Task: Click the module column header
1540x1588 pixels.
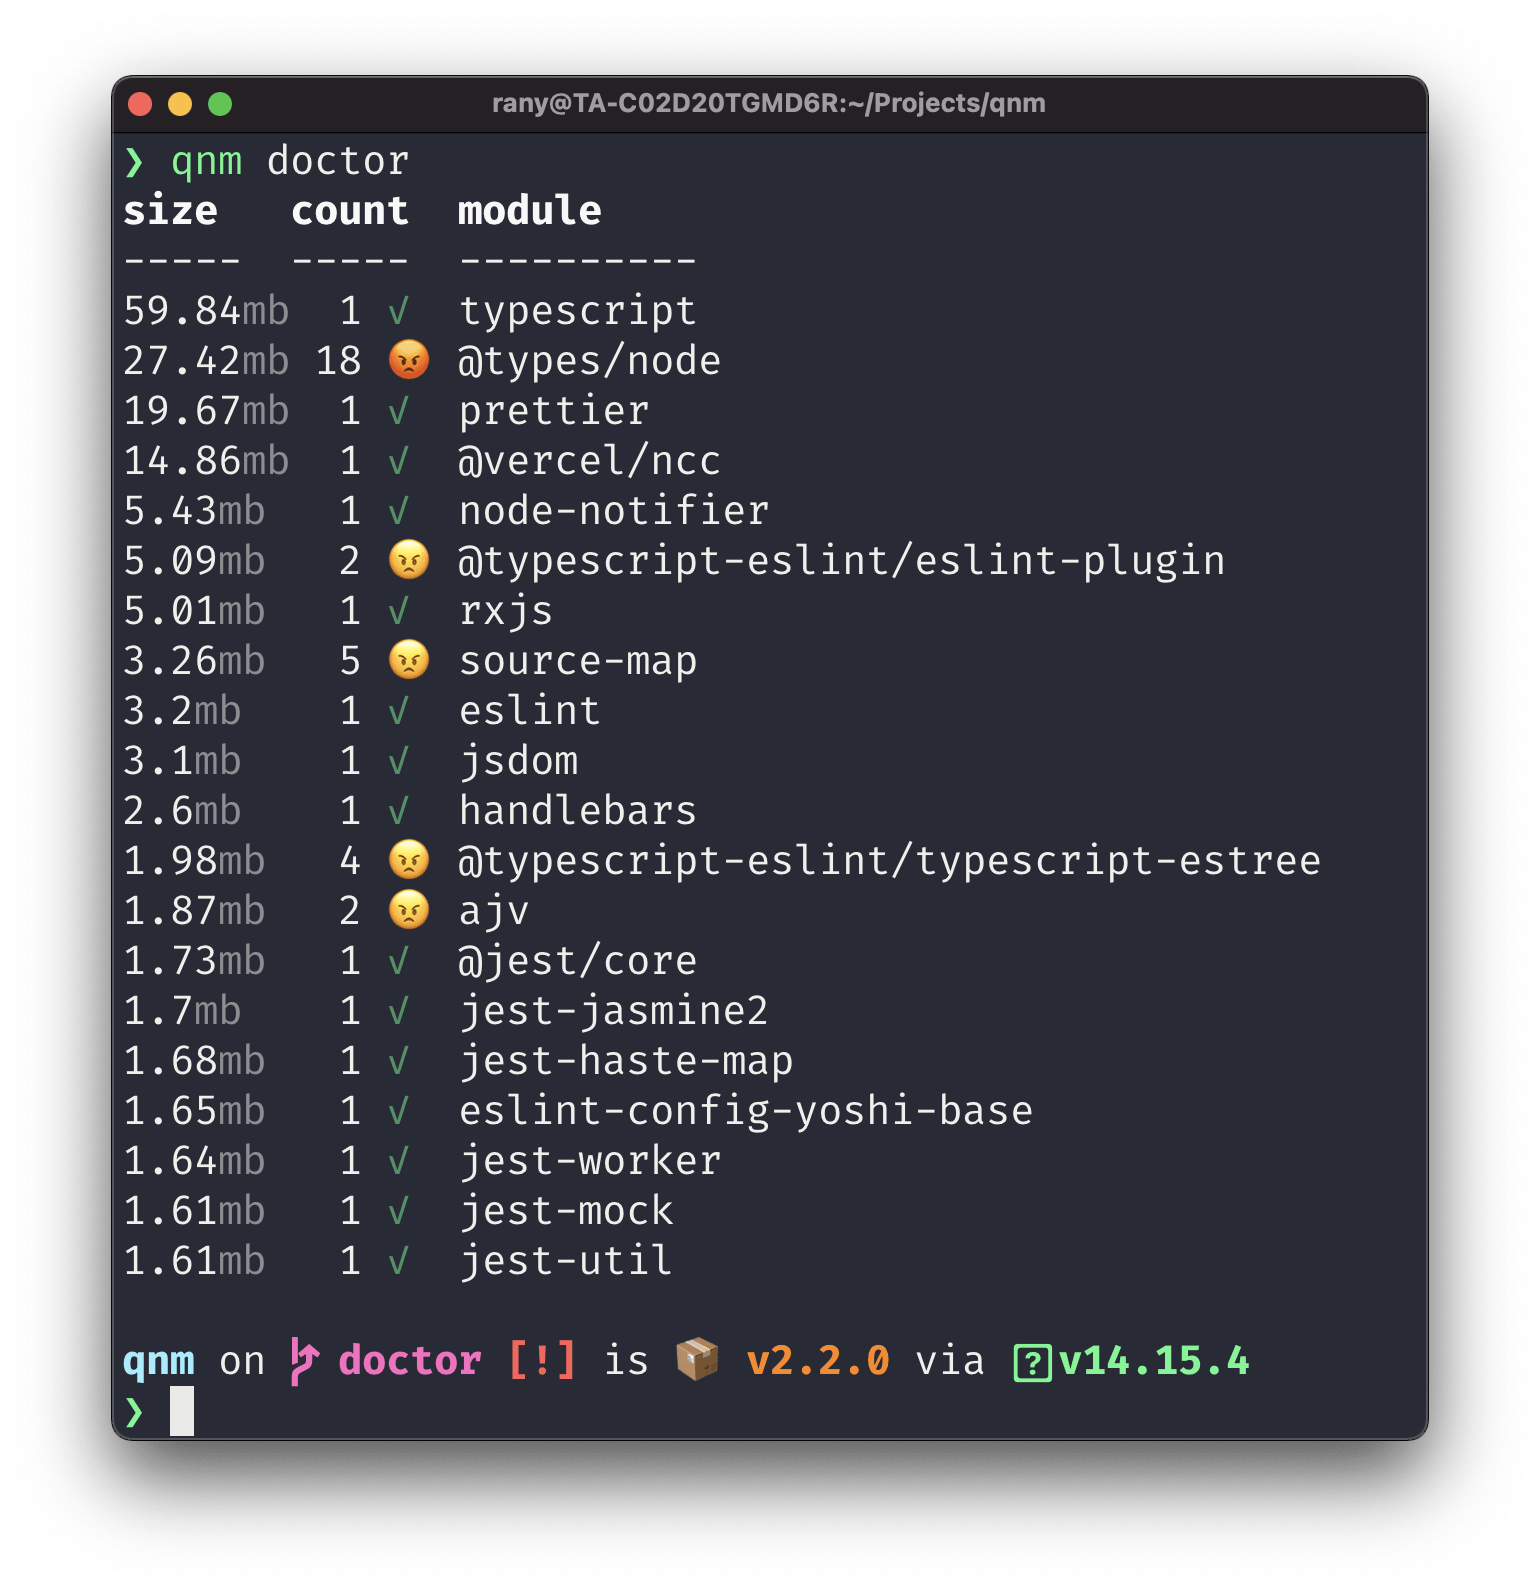Action: tap(530, 211)
